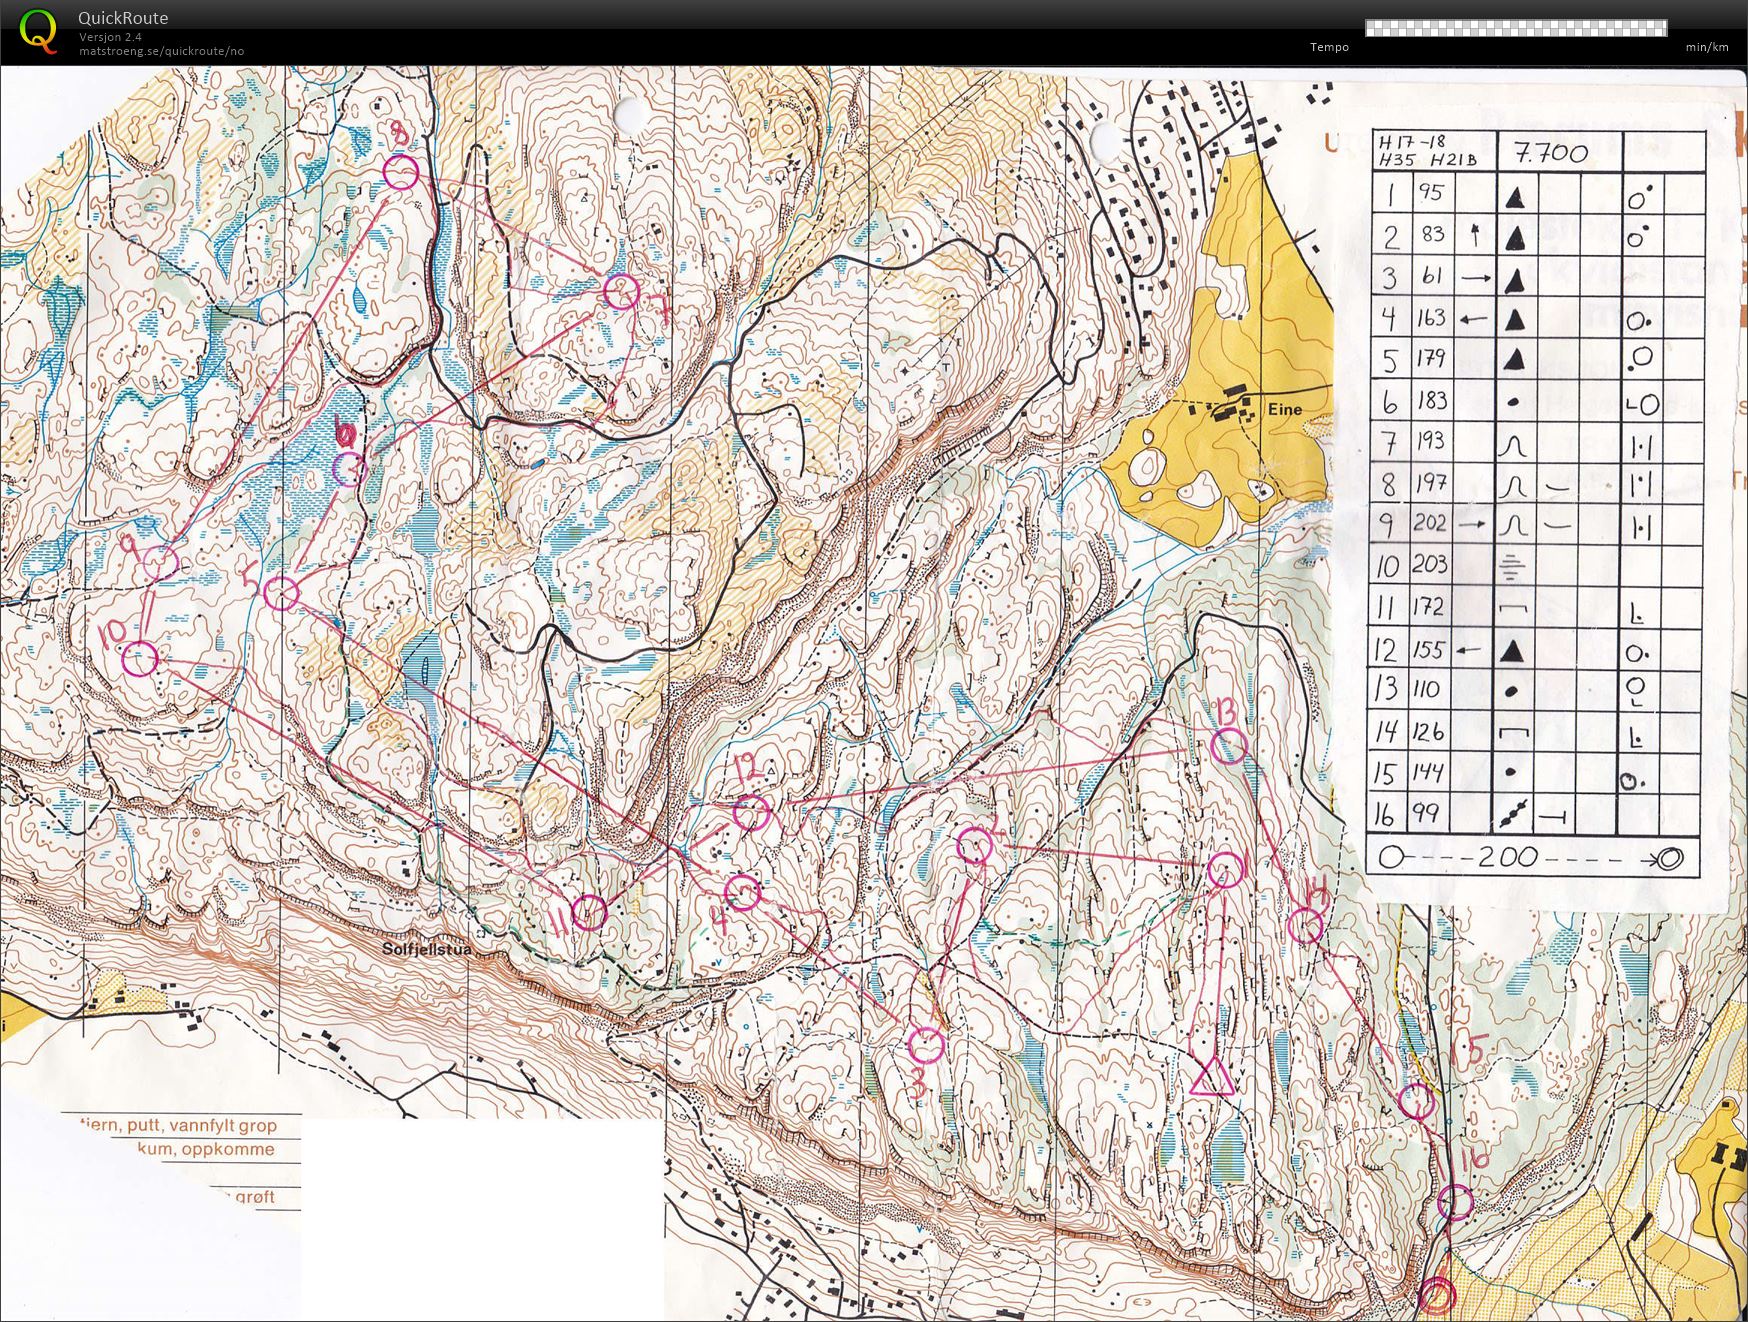
Task: Click control code 61 in table
Action: coord(1432,276)
